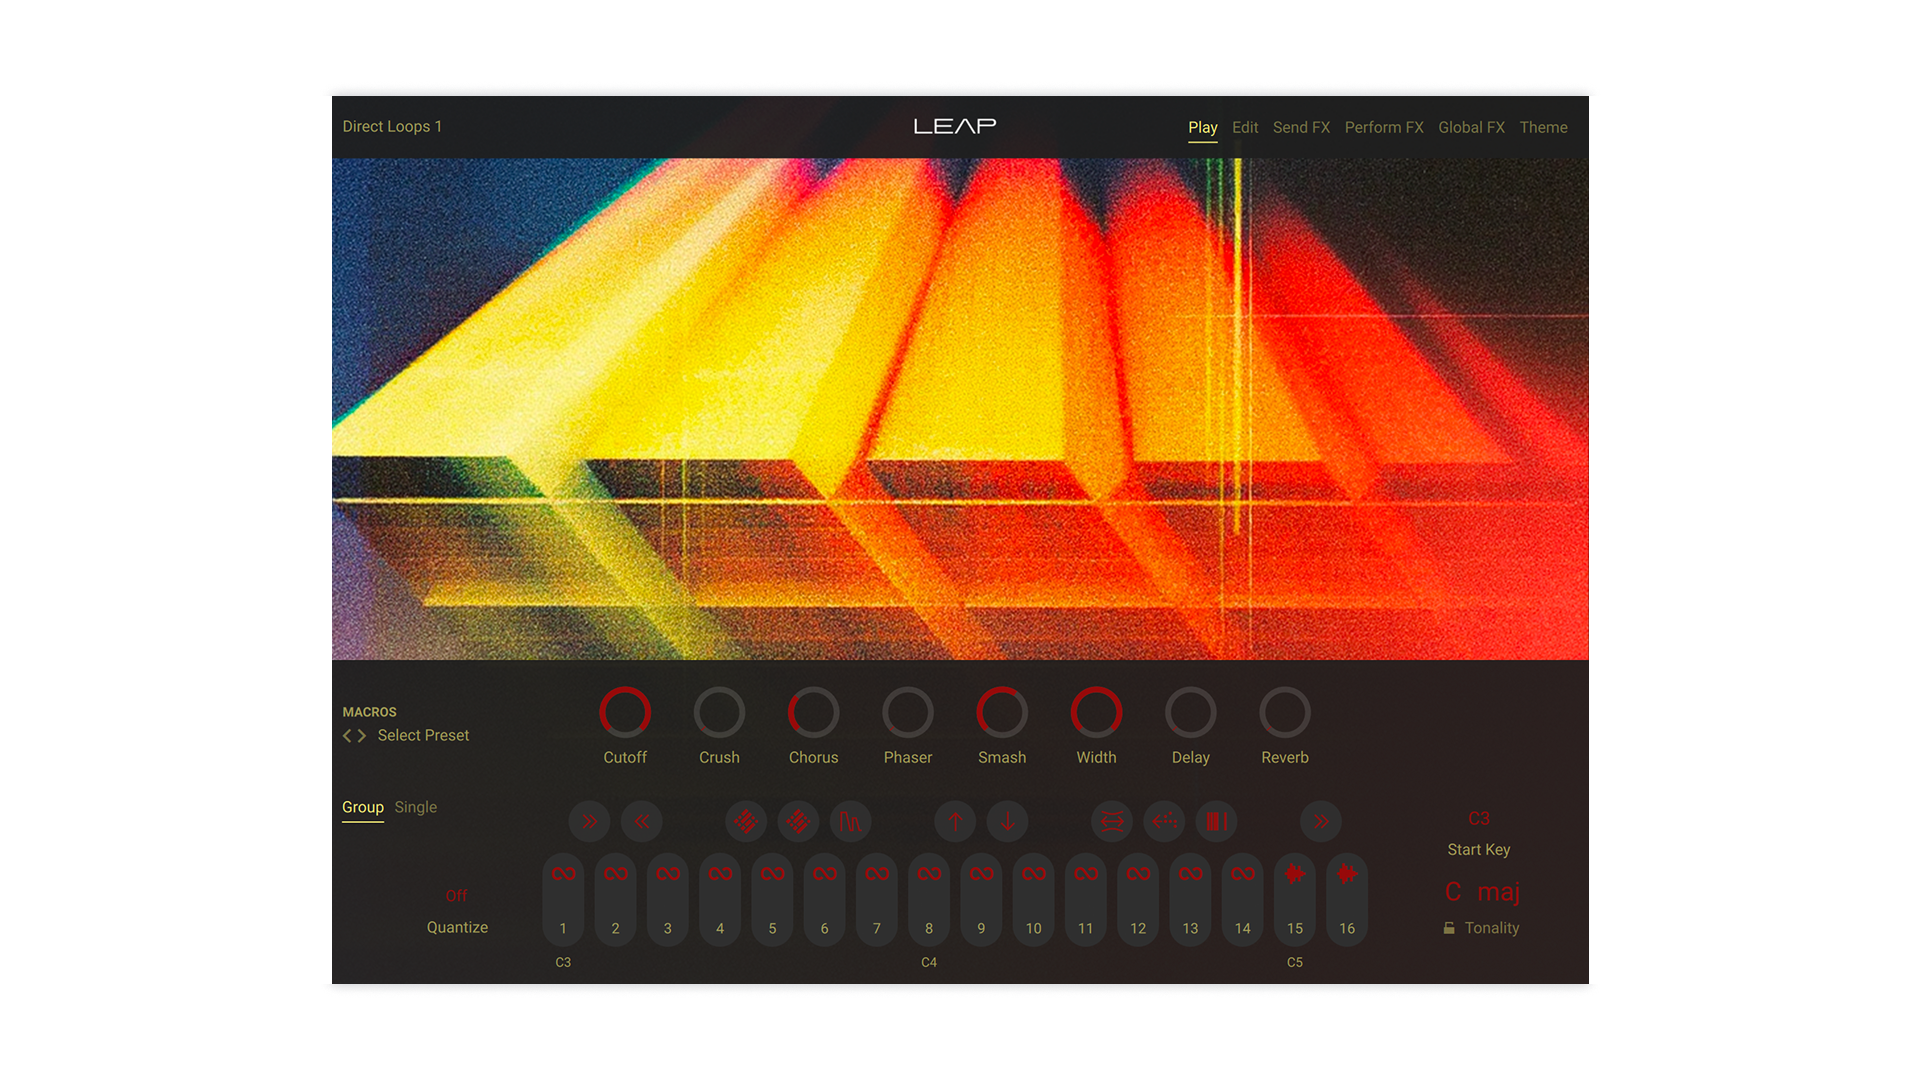Select the horizontal stretch arrows icon

1111,821
